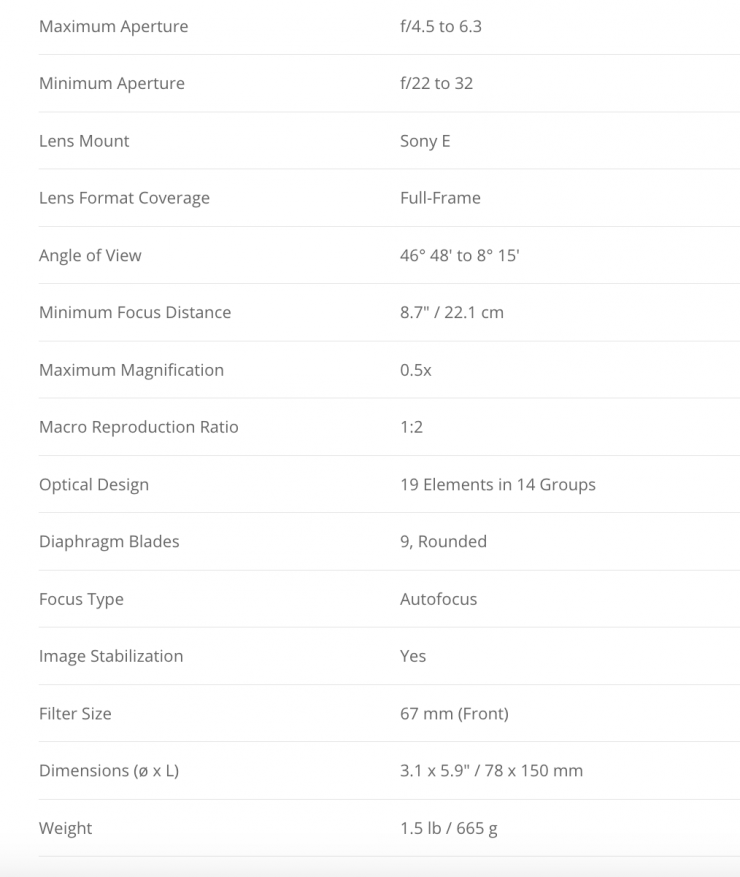
Task: Select the 8.7" / 22.1 cm value
Action: click(452, 312)
